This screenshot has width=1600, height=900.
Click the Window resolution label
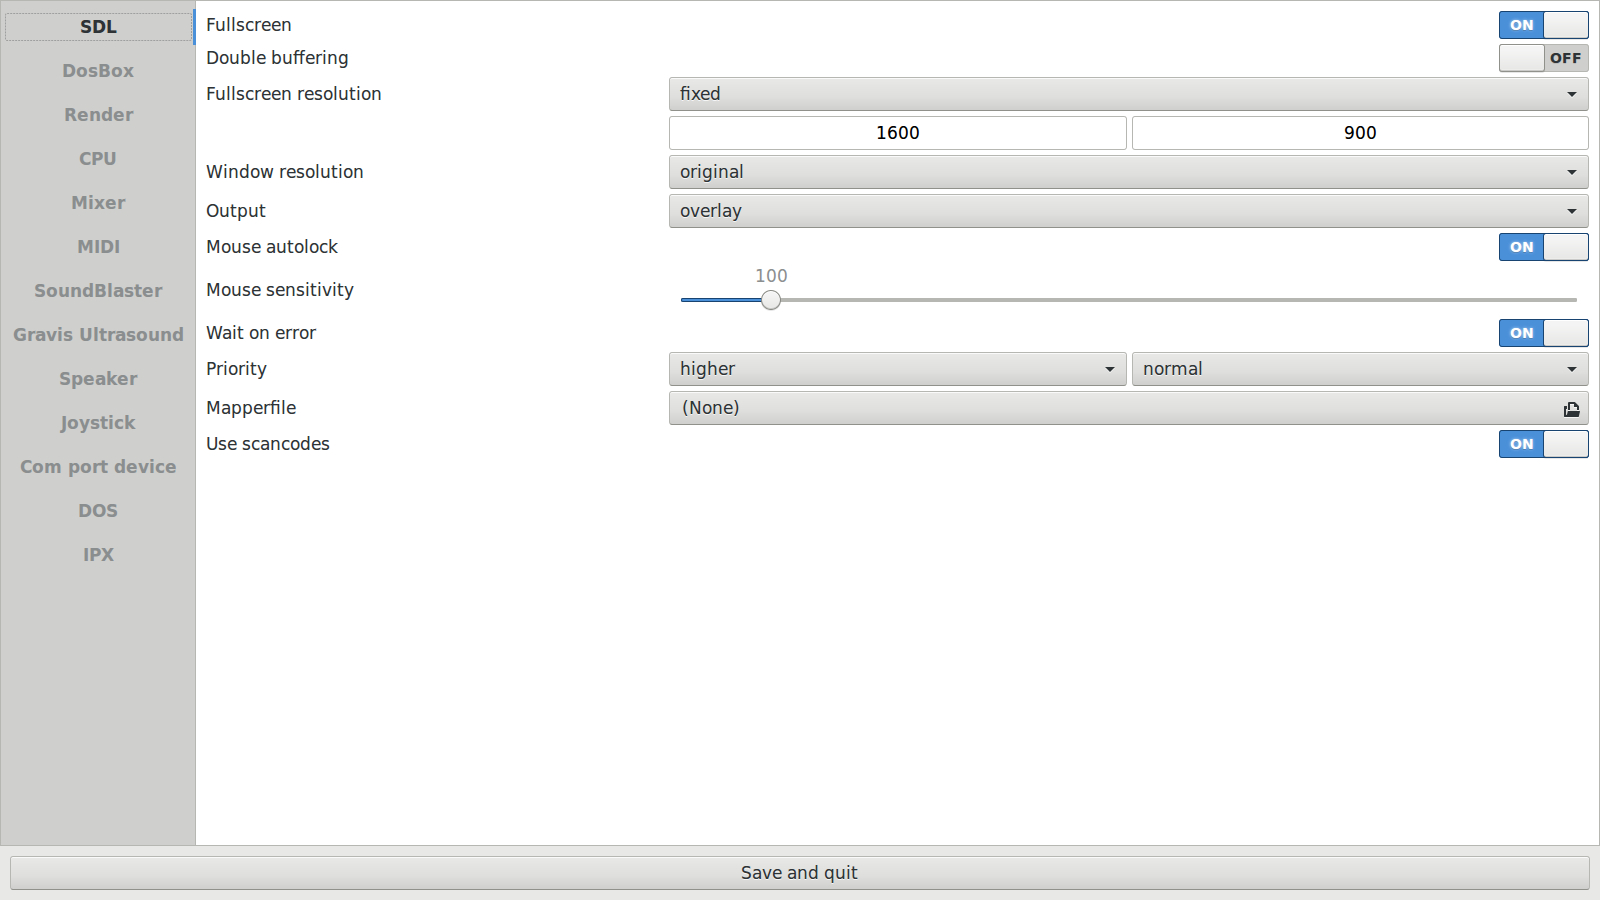point(285,172)
